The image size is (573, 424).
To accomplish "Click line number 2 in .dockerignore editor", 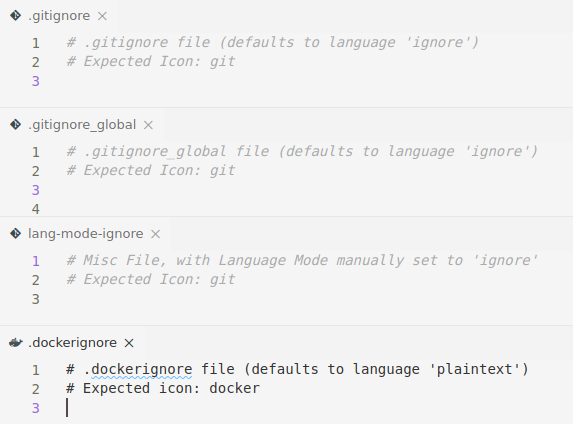I will click(x=35, y=389).
